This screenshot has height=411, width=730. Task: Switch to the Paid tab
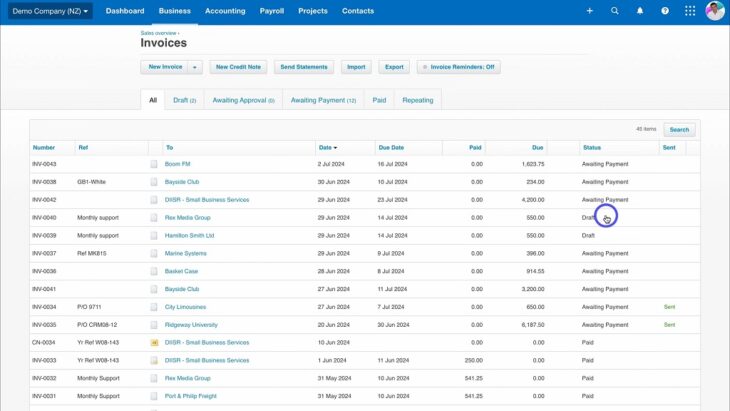[379, 100]
